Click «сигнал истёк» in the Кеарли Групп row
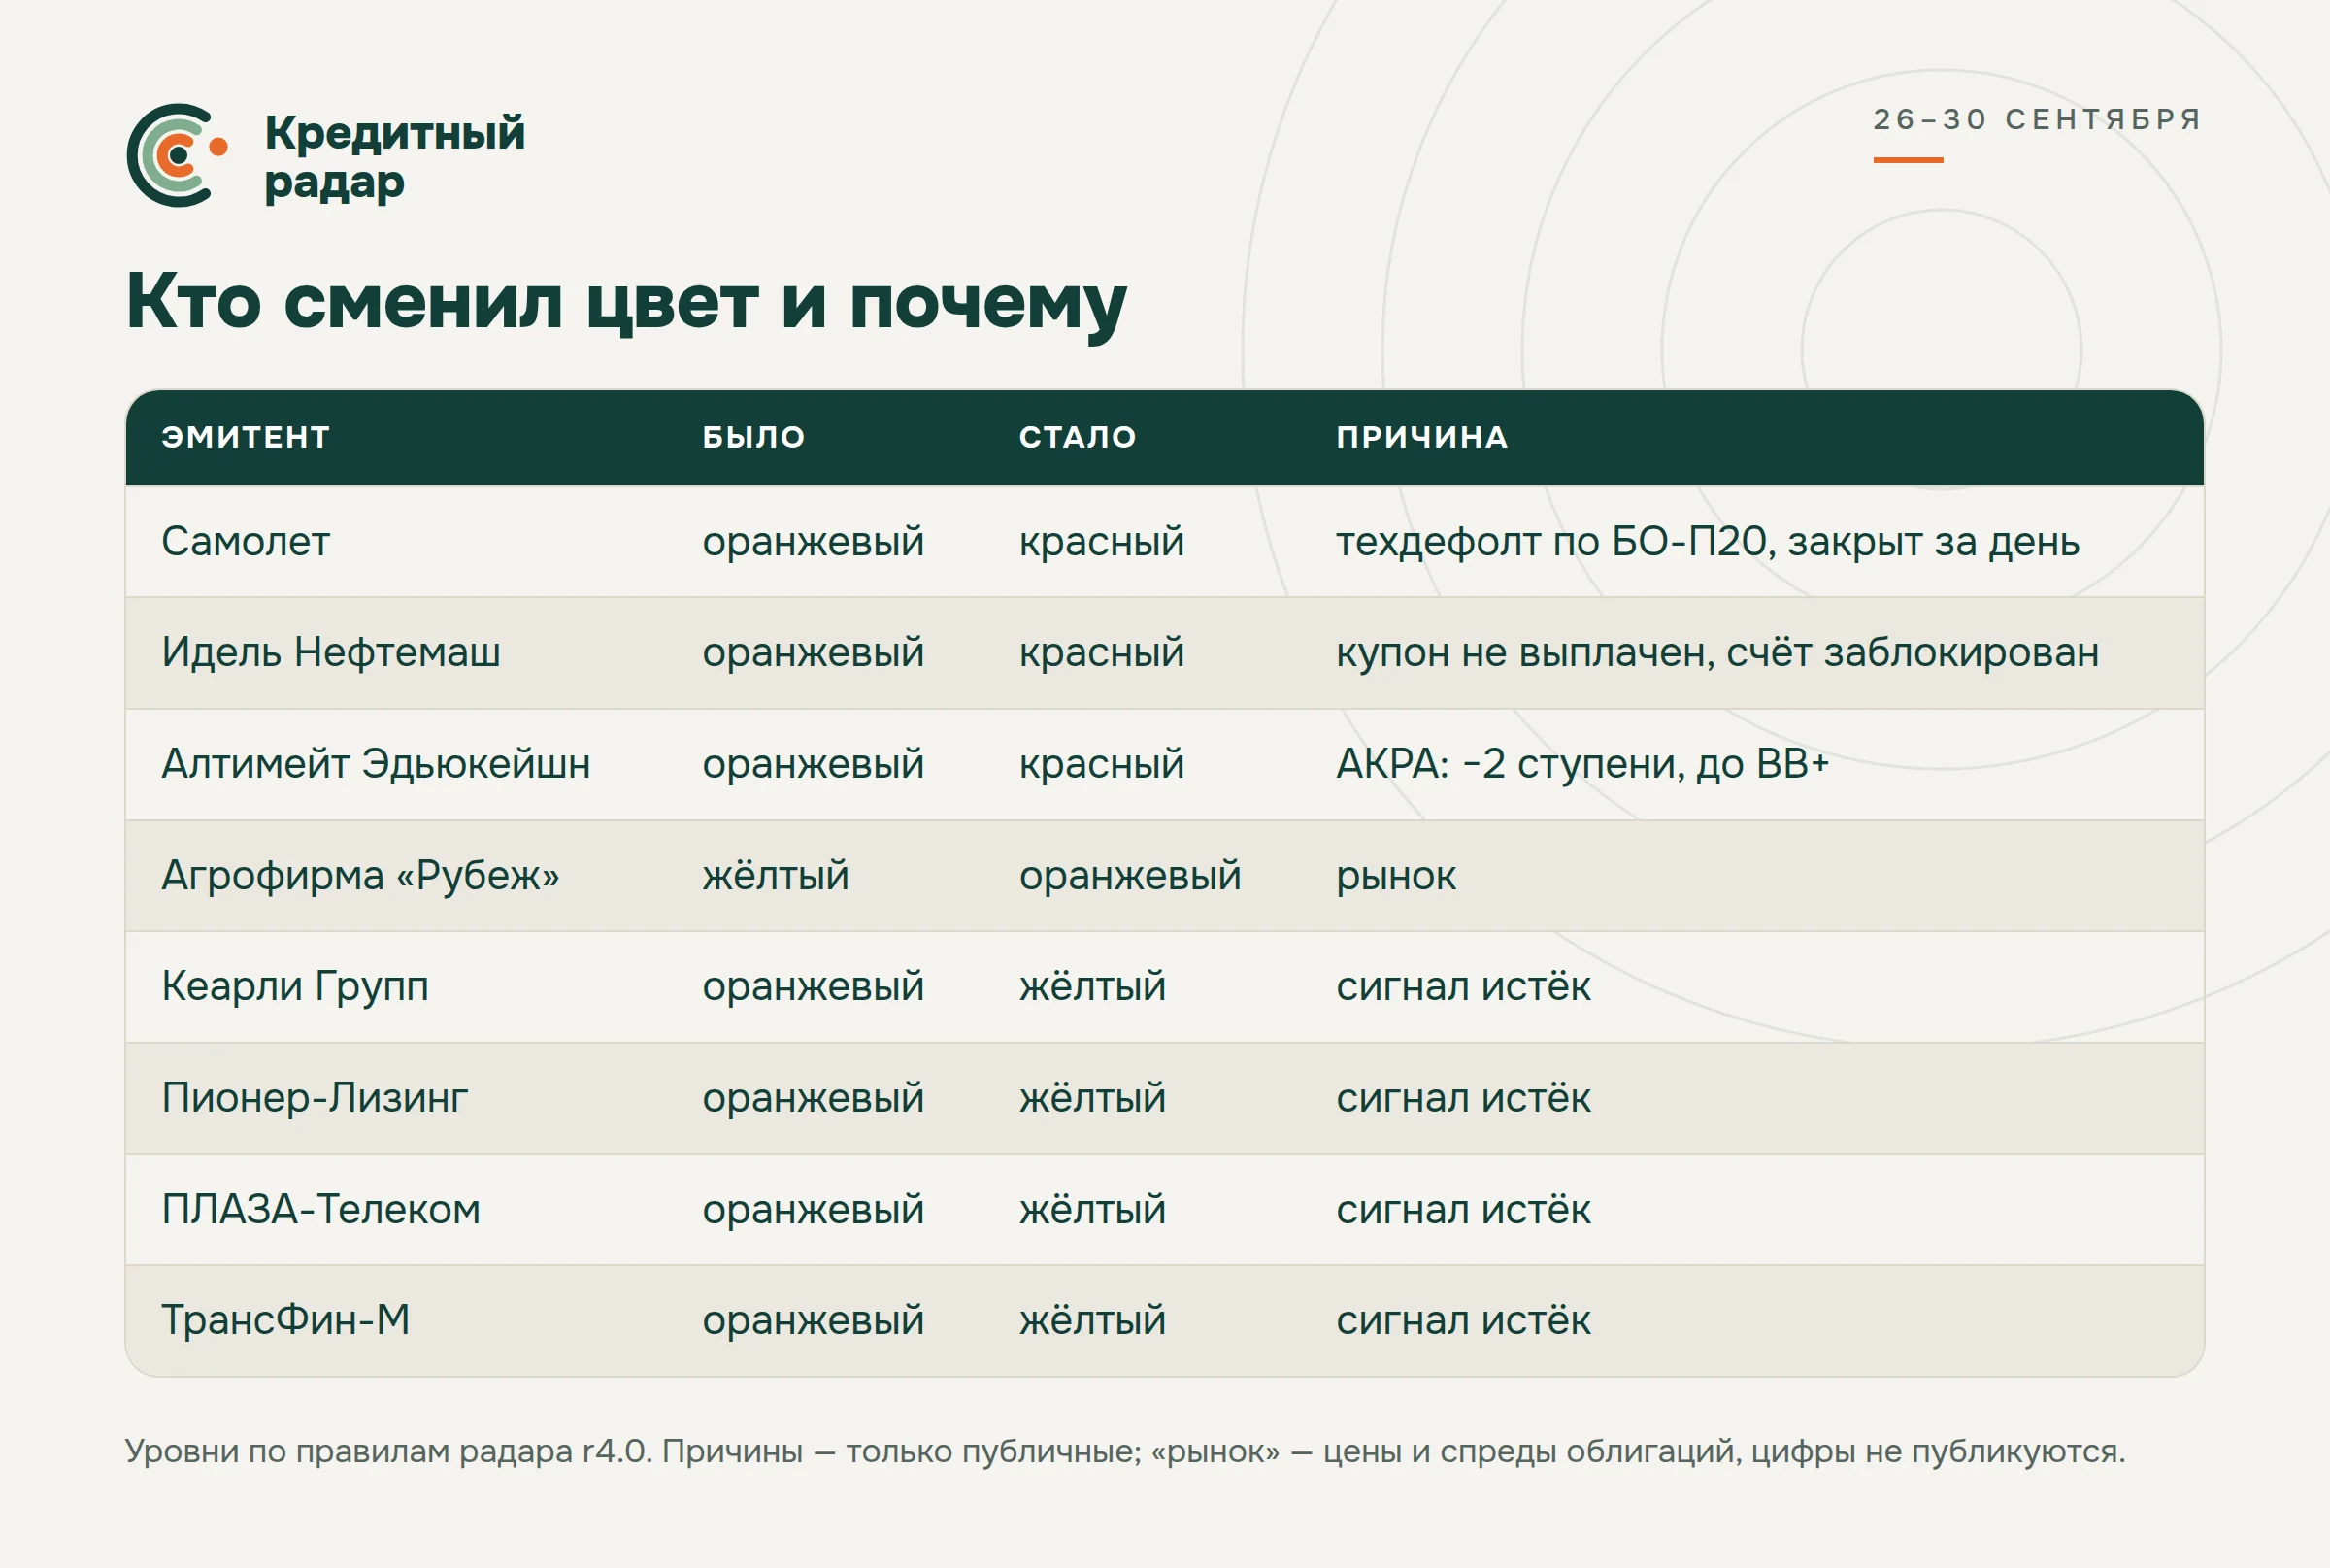 pyautogui.click(x=1463, y=987)
